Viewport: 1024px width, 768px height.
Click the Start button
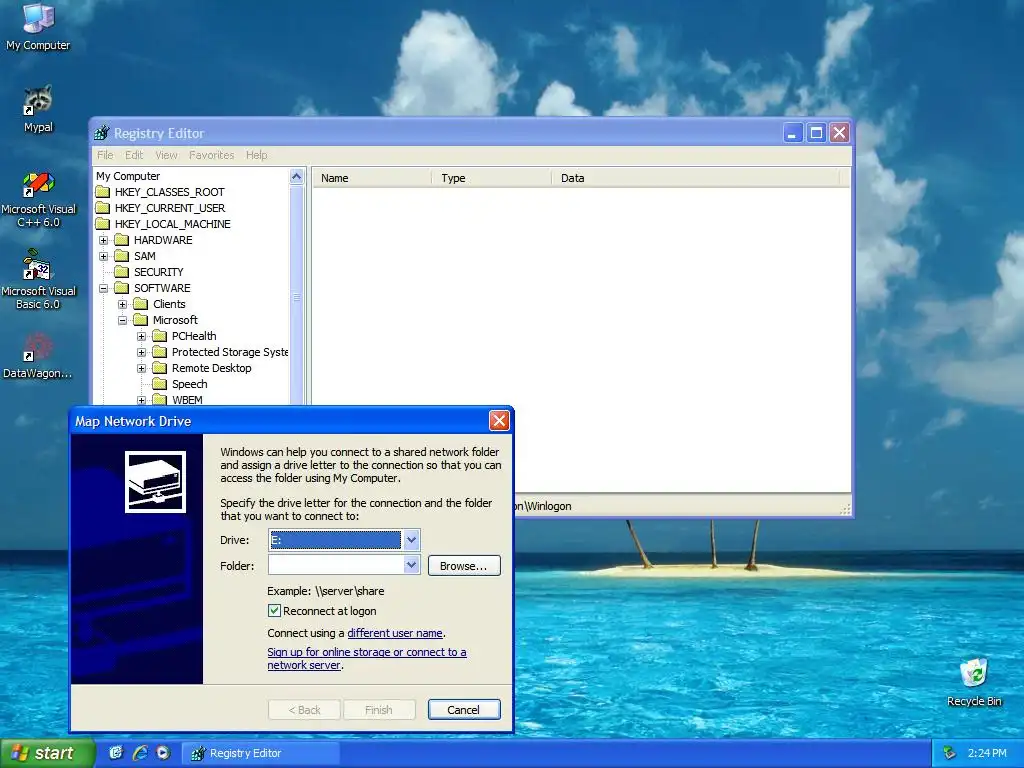pyautogui.click(x=48, y=753)
